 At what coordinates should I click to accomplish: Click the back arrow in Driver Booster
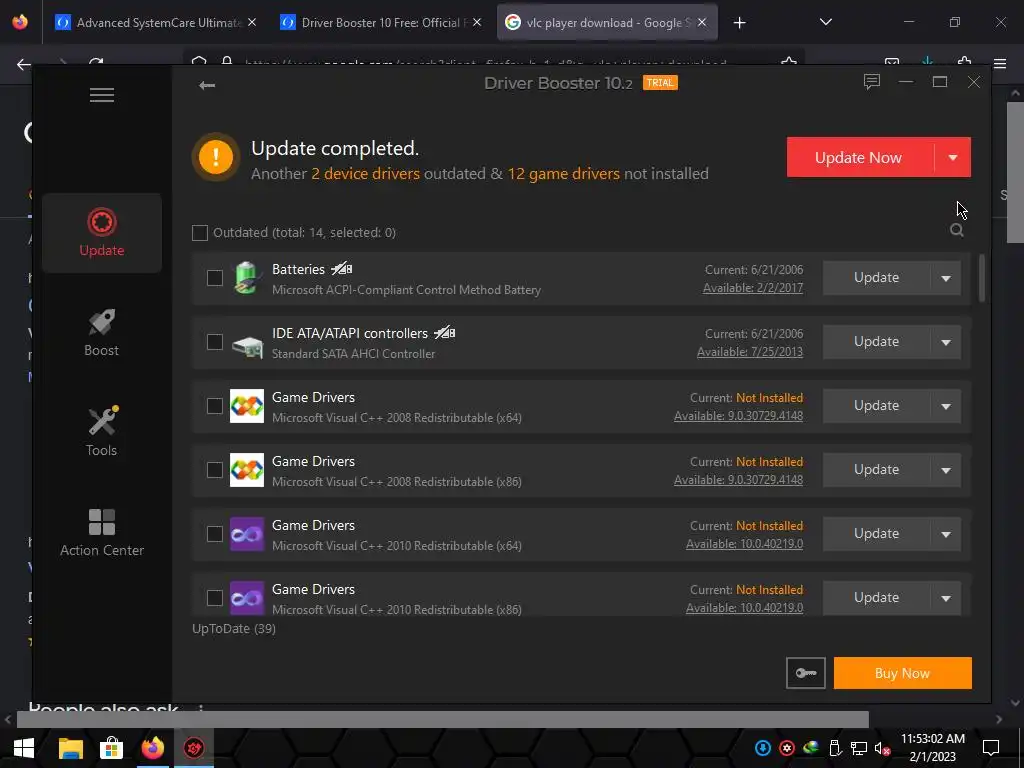pyautogui.click(x=207, y=85)
